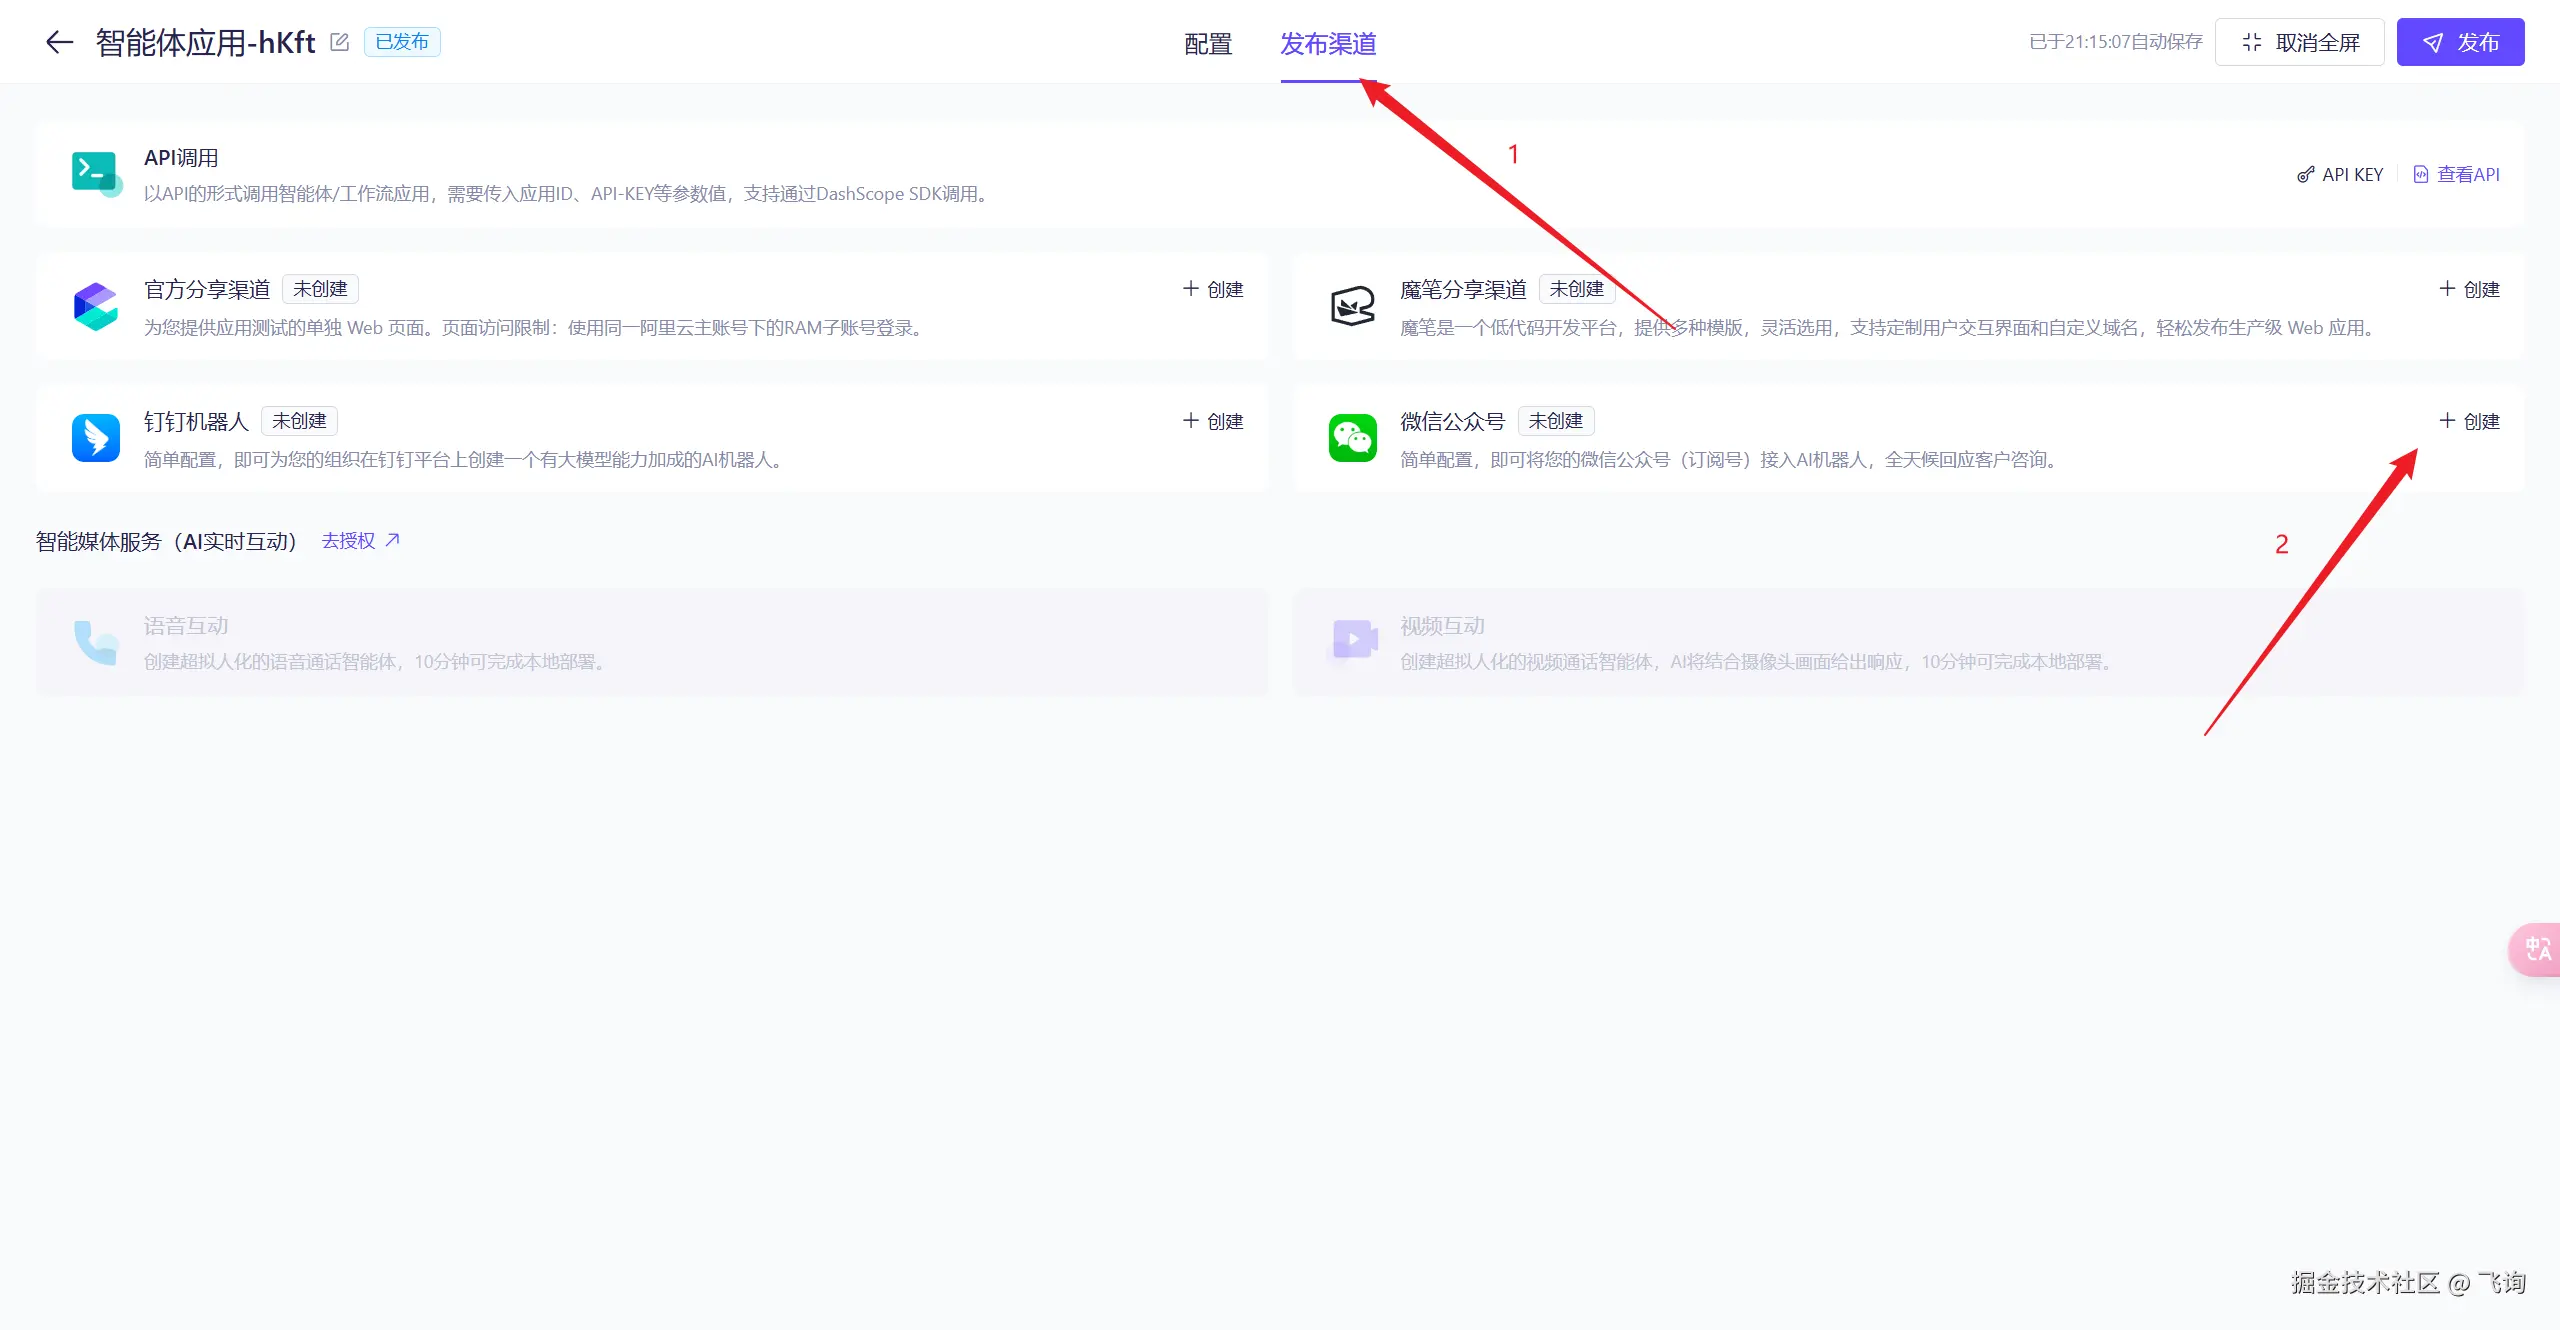Screen dimensions: 2560x1330
Task: Click the 微信公众号 WeChat icon
Action: [1352, 438]
